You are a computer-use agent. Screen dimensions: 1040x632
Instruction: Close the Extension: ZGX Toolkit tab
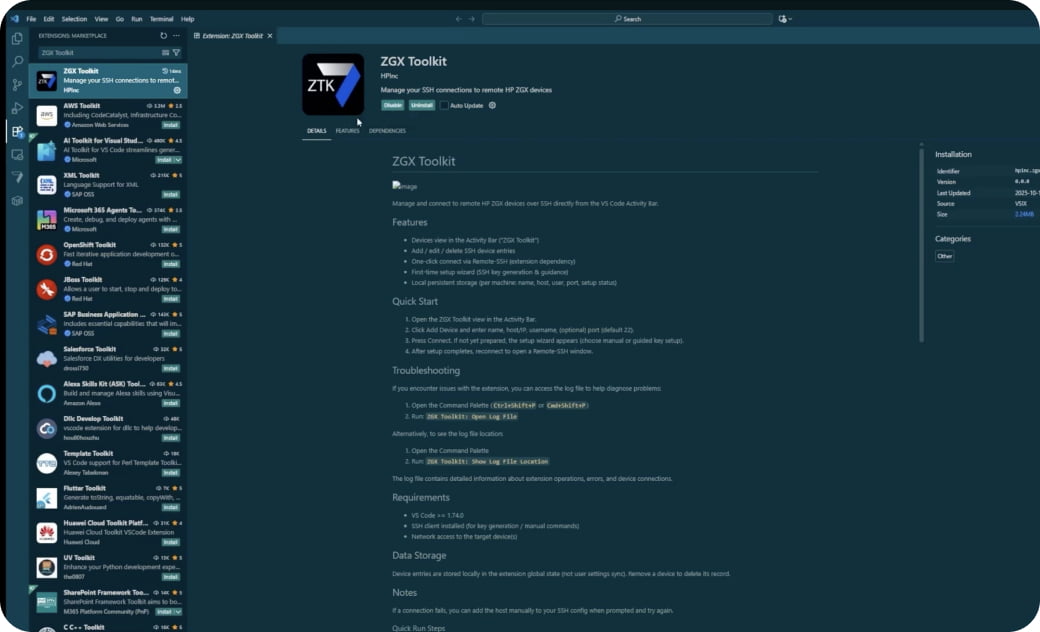pyautogui.click(x=270, y=36)
